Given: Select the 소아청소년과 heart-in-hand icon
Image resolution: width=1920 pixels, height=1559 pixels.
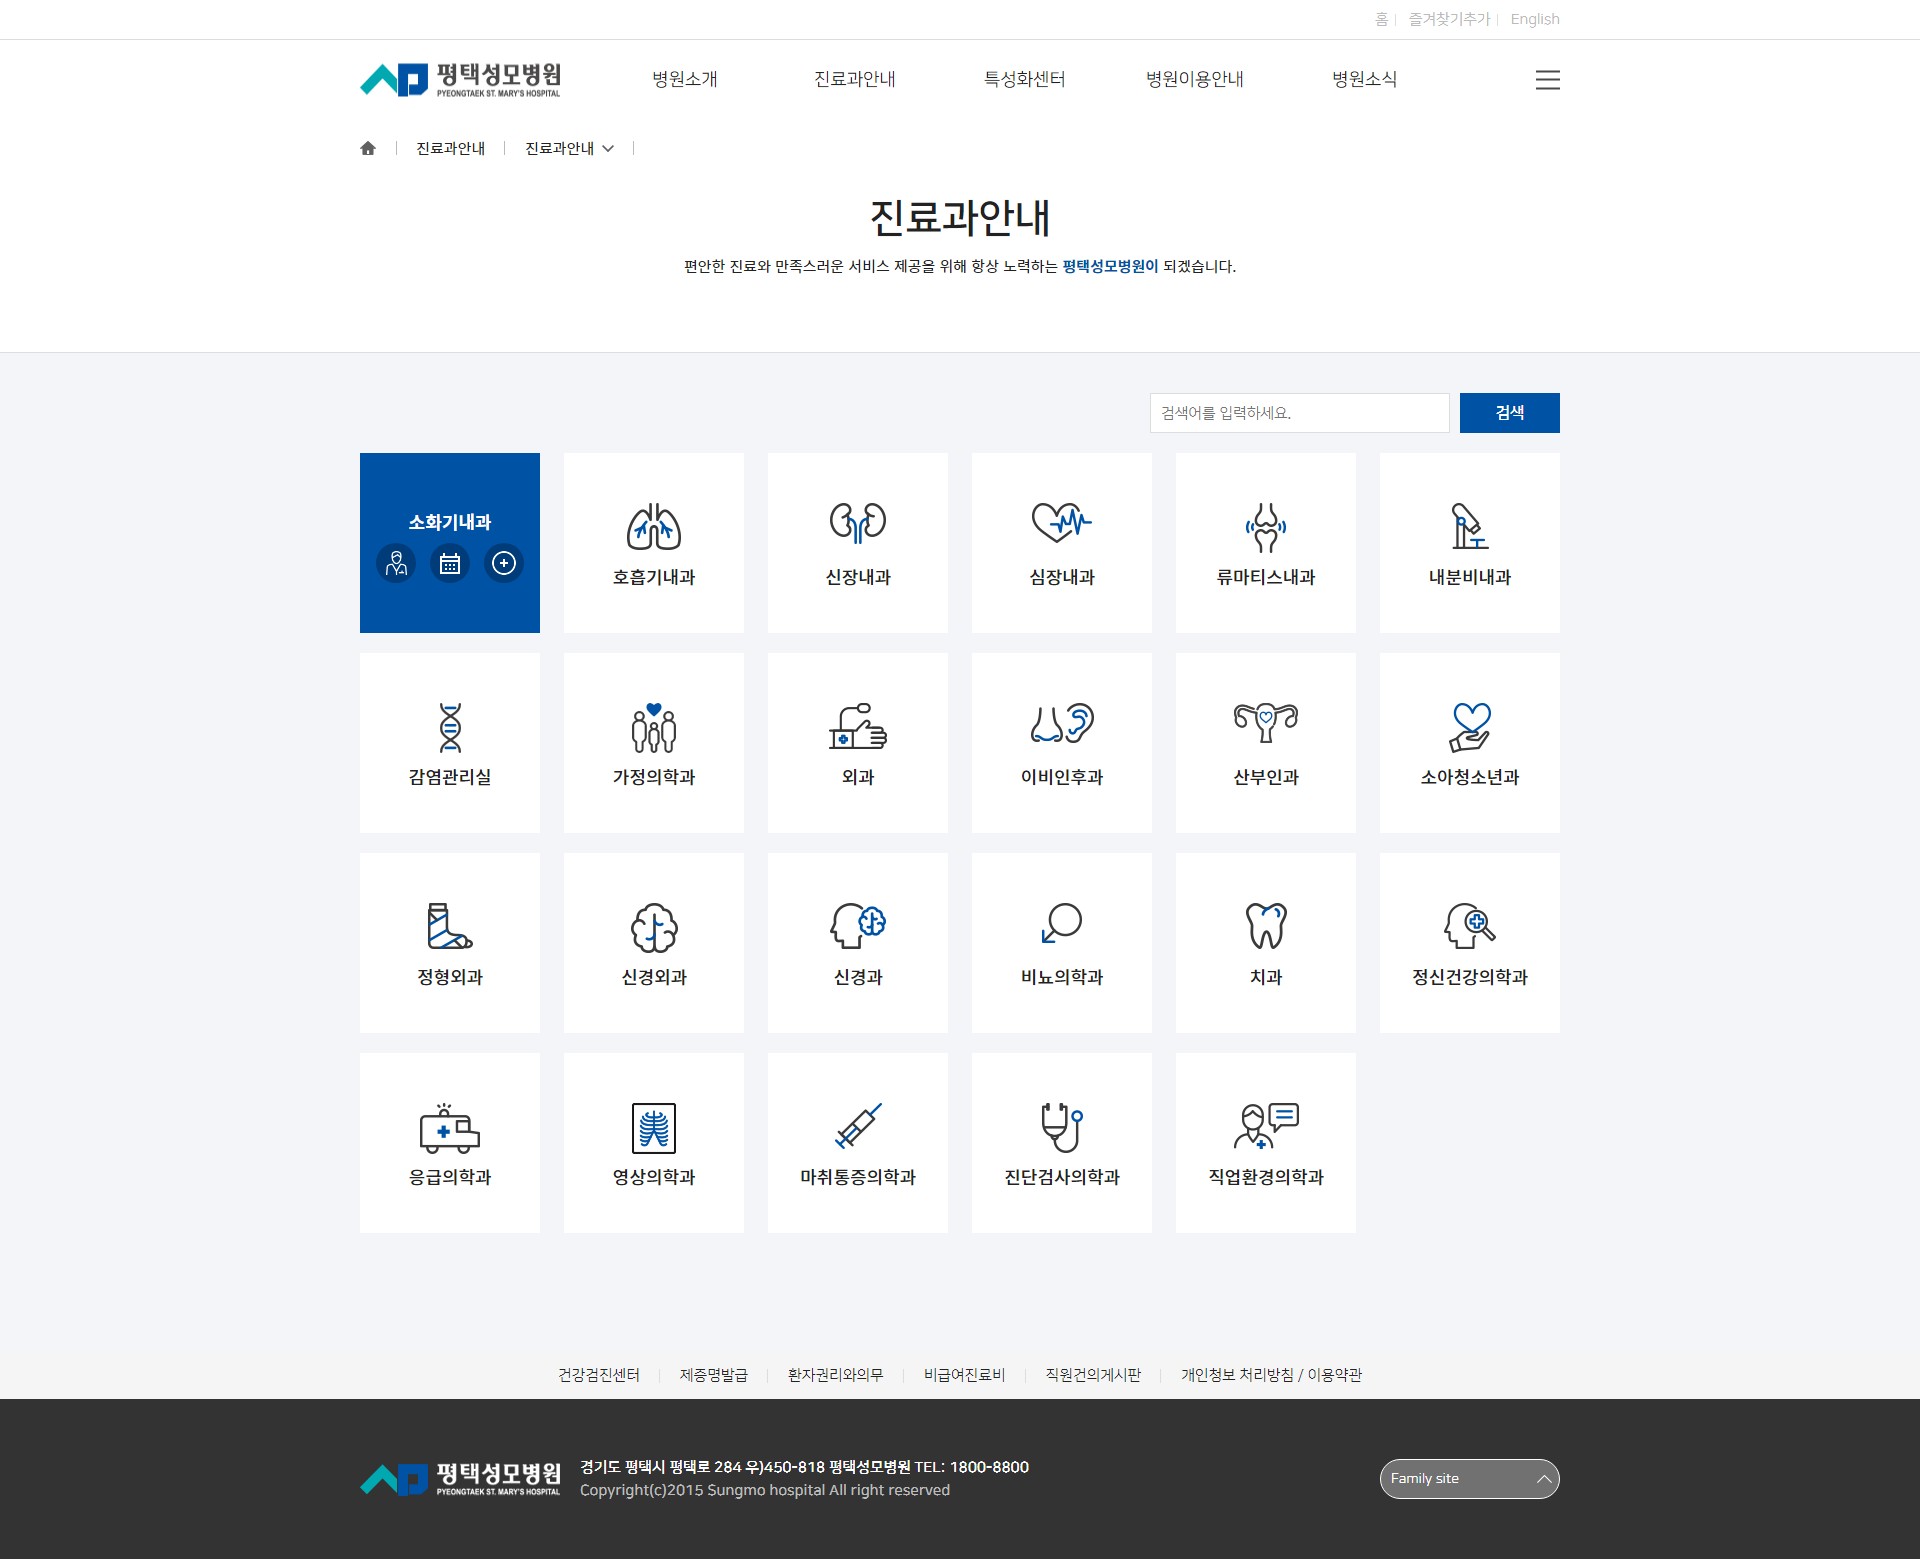Looking at the screenshot, I should [x=1470, y=727].
